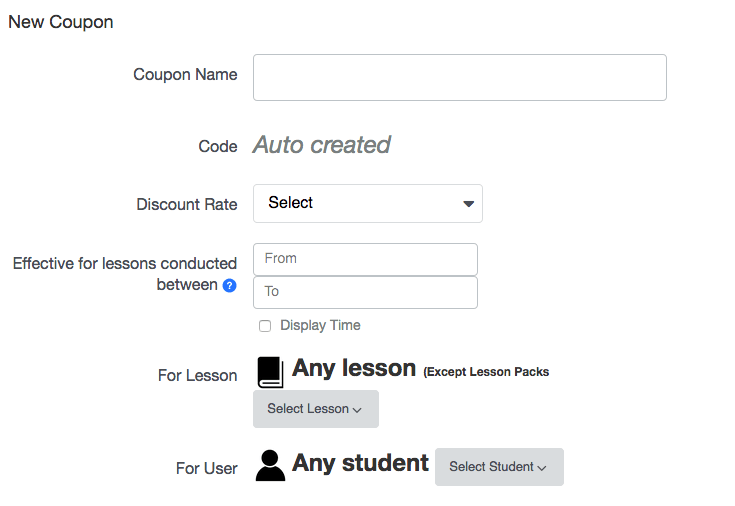Image resolution: width=735 pixels, height=506 pixels.
Task: Click the blue help question mark icon
Action: 229,285
